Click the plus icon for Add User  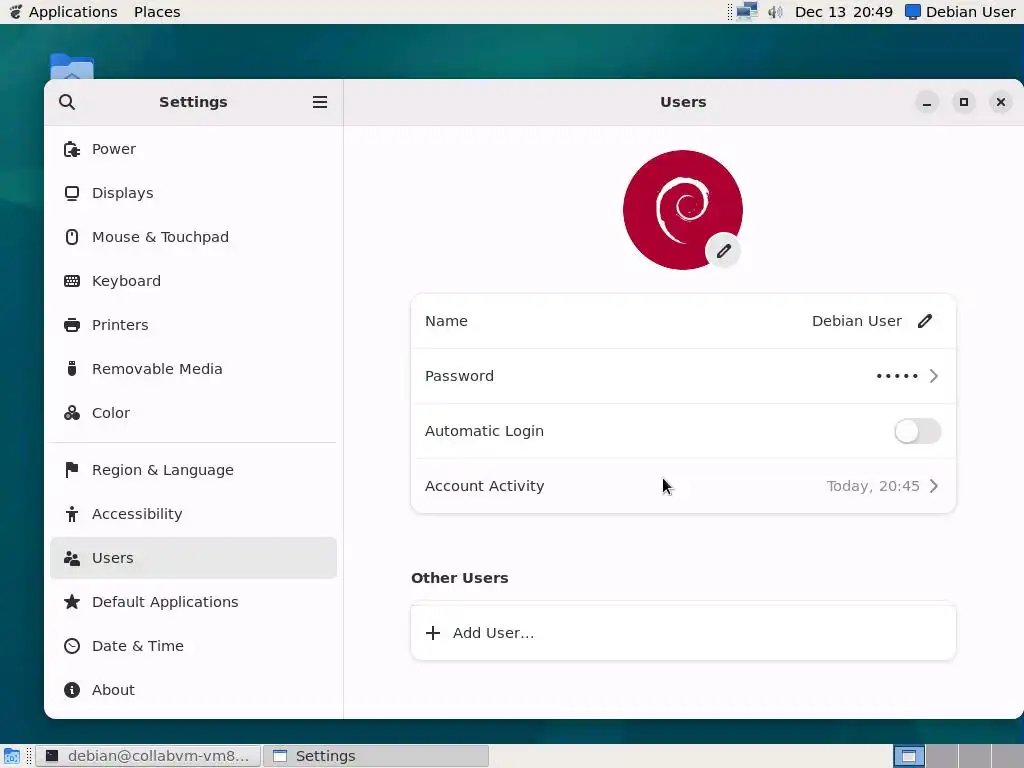[x=432, y=633]
